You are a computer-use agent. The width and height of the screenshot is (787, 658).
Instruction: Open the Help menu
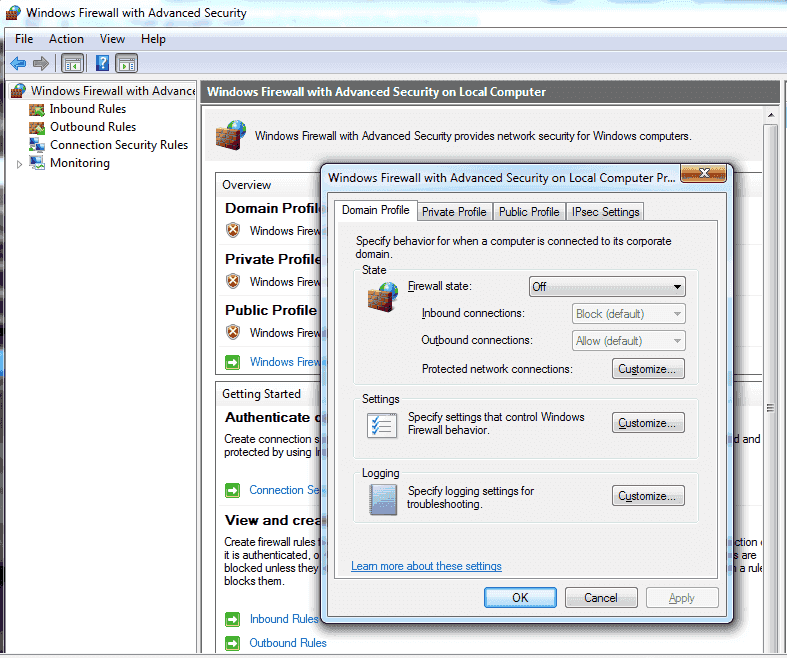point(153,39)
